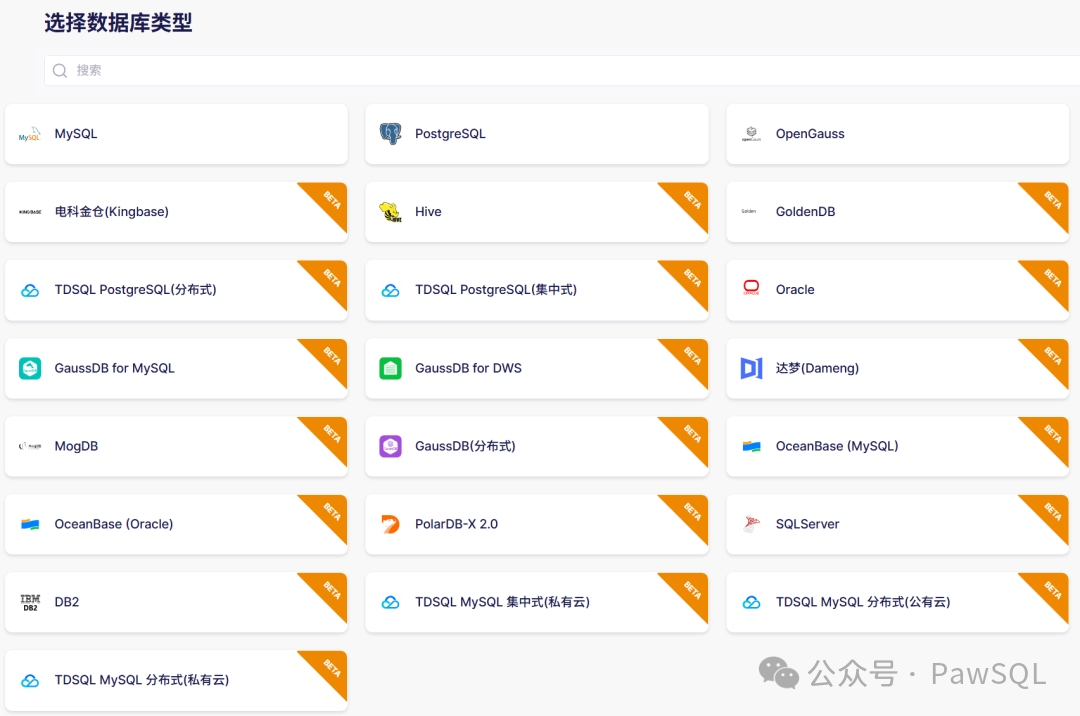1080x716 pixels.
Task: Click the OpenGauss logo icon
Action: [x=751, y=134]
